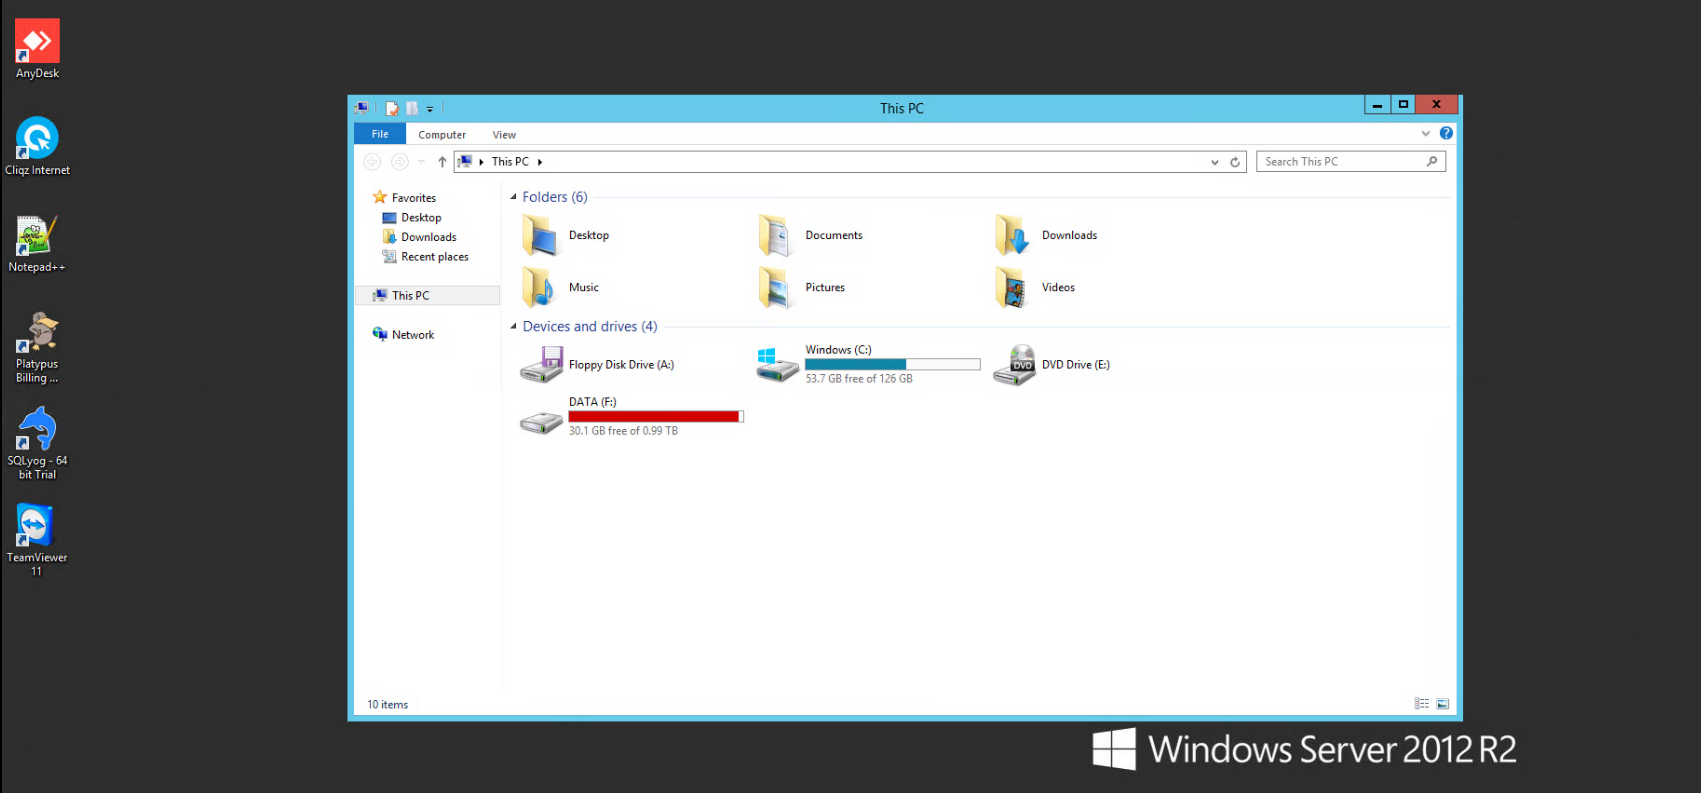Select the Downloads folder icon in Folders group
This screenshot has width=1701, height=793.
point(1012,236)
